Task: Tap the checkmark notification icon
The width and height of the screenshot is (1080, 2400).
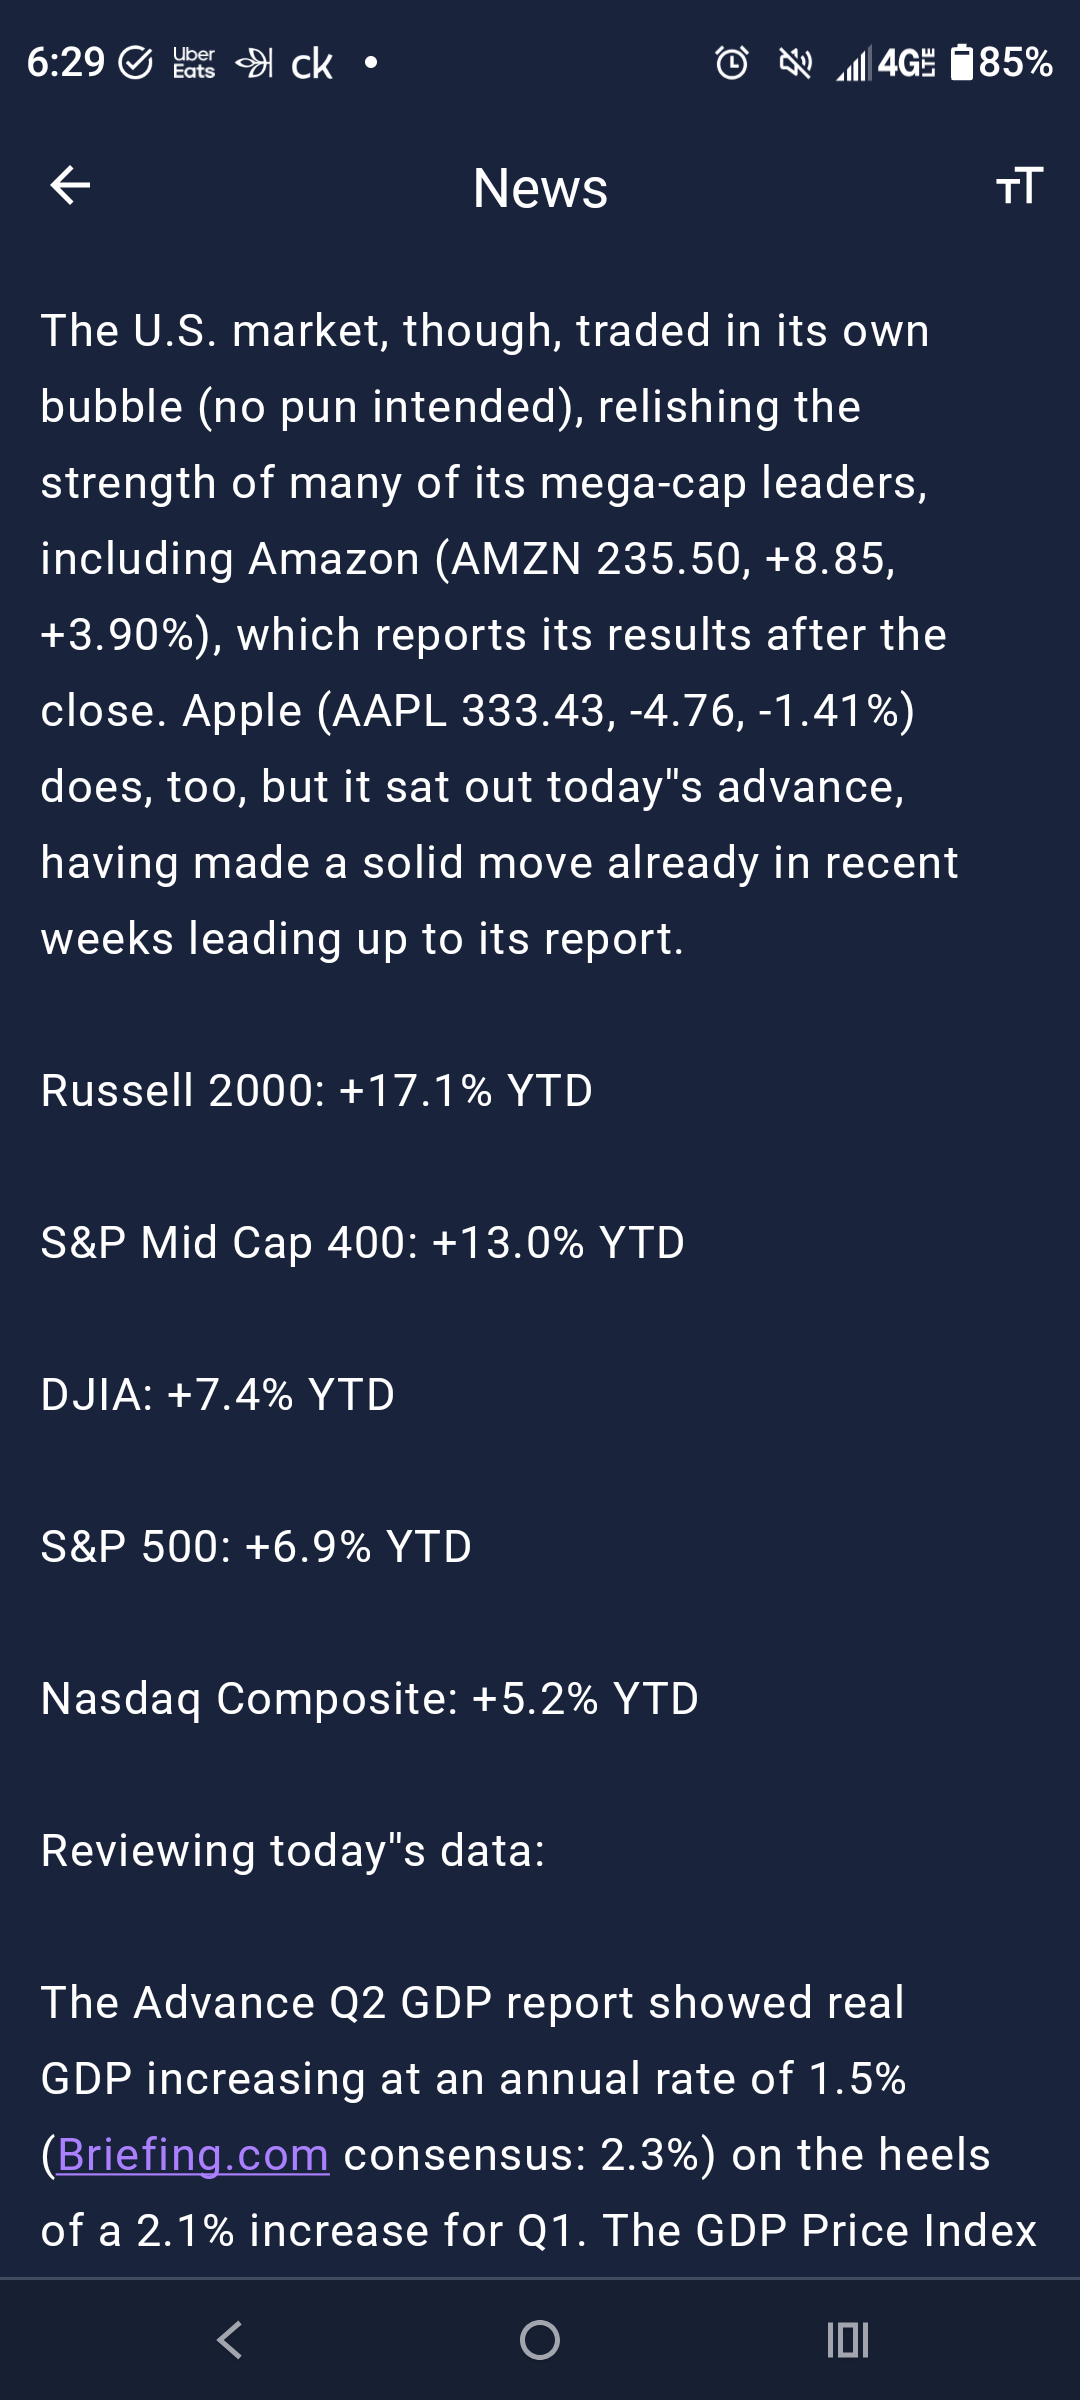Action: [136, 63]
